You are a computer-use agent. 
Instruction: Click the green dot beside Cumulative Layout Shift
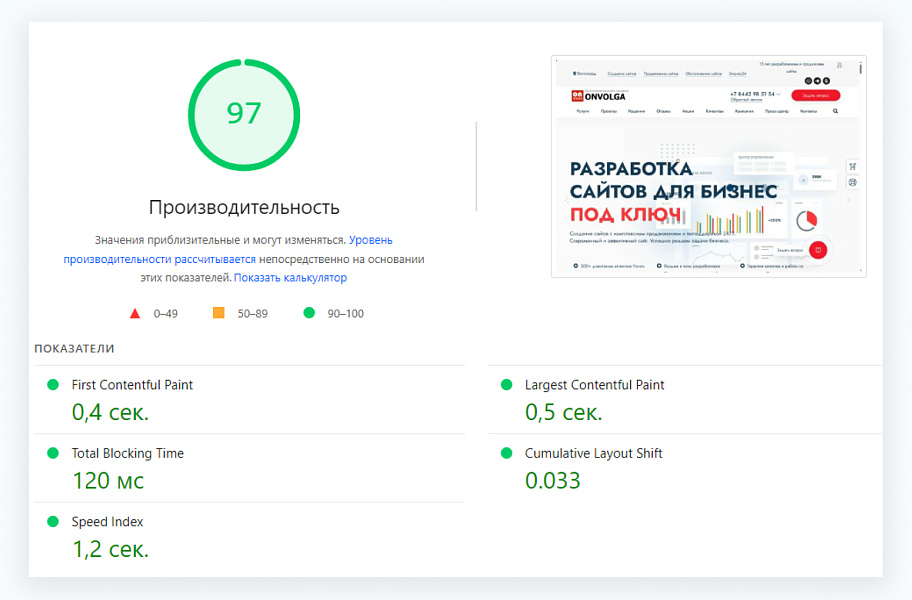(509, 453)
